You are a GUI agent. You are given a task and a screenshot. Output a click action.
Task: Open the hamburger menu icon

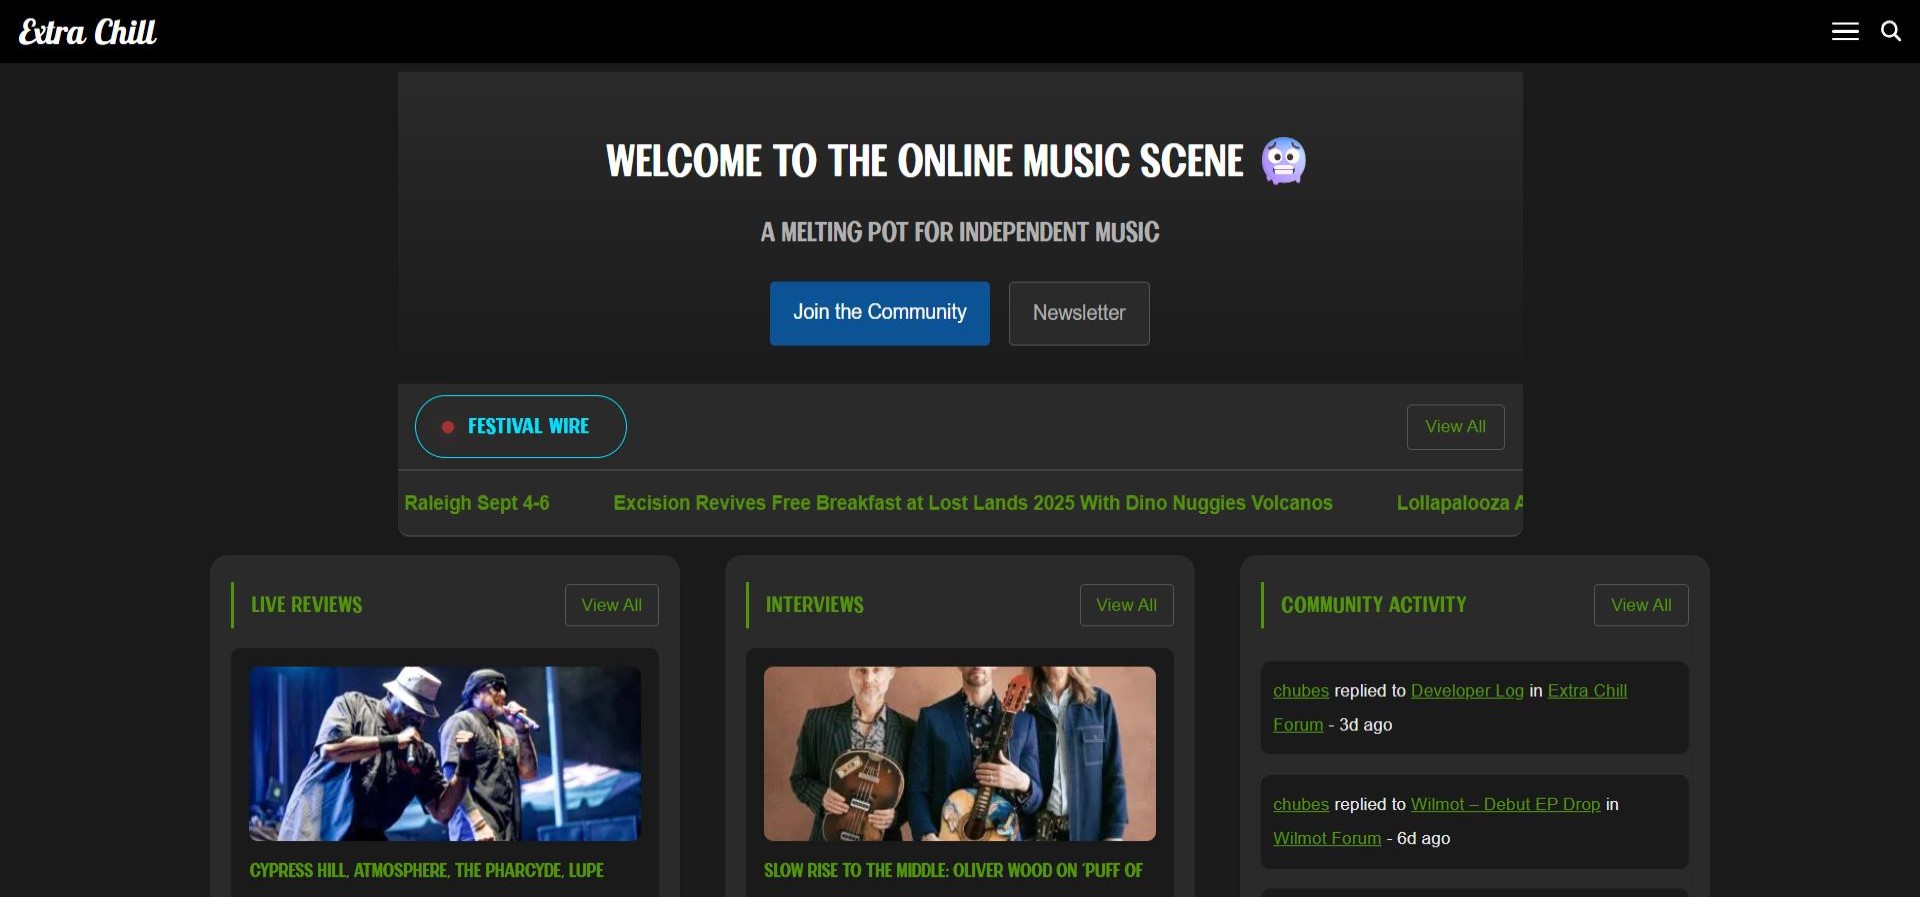pyautogui.click(x=1845, y=32)
